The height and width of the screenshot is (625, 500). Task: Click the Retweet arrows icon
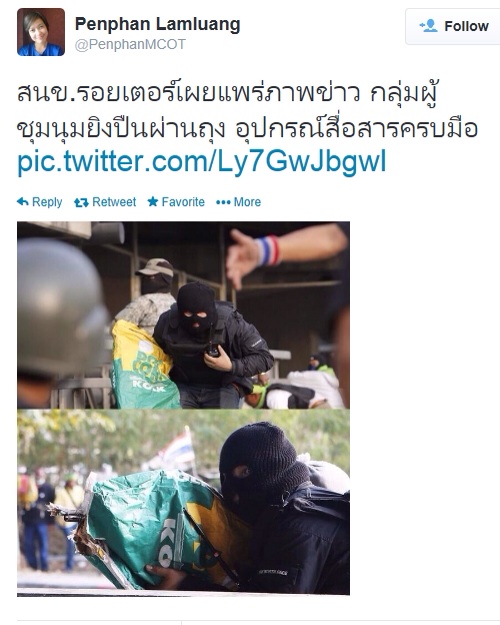[81, 202]
